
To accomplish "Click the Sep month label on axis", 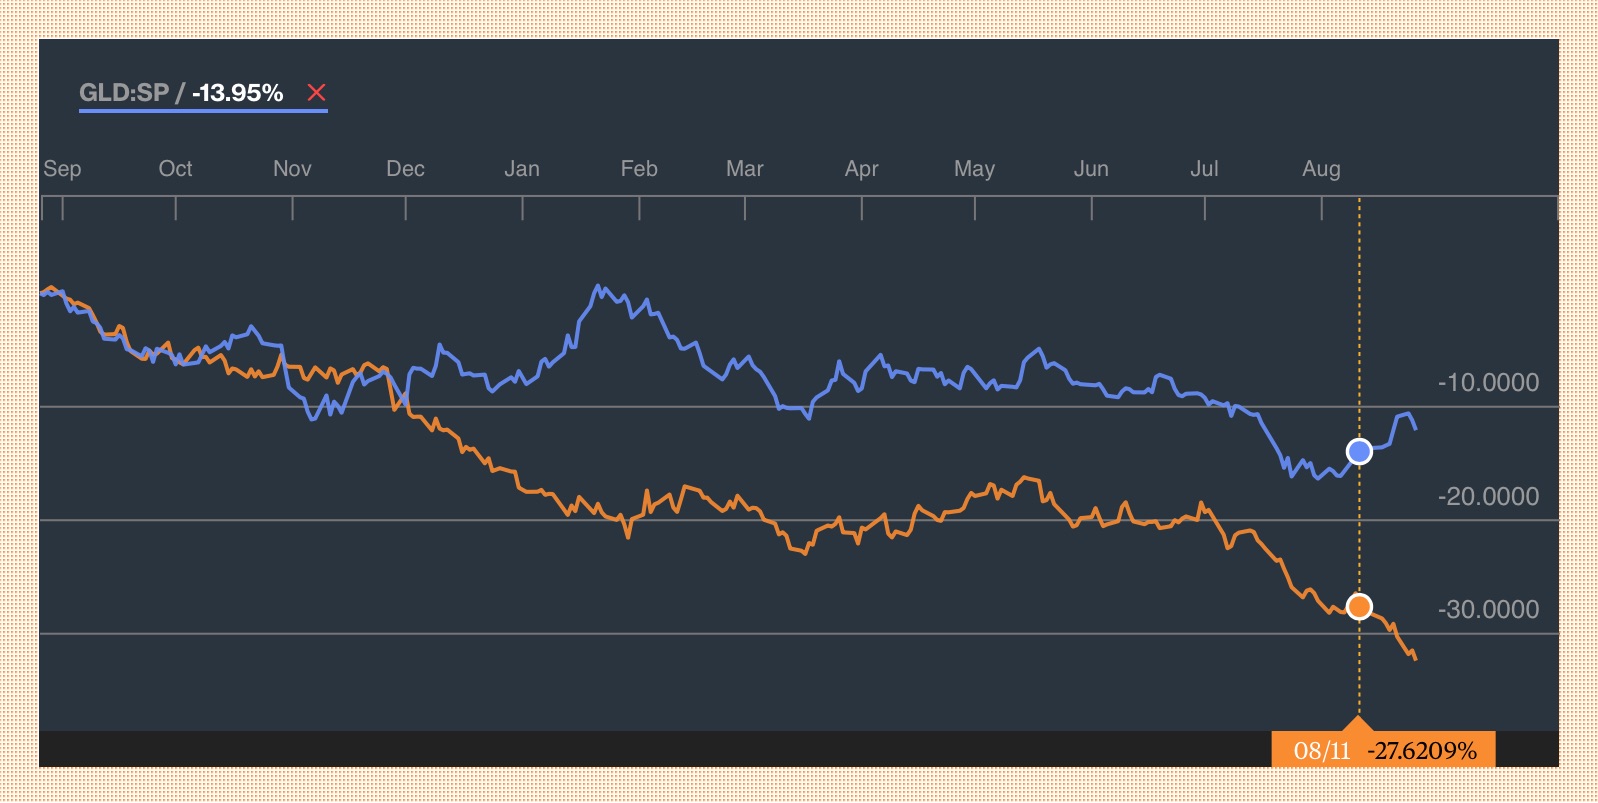I will pos(62,169).
